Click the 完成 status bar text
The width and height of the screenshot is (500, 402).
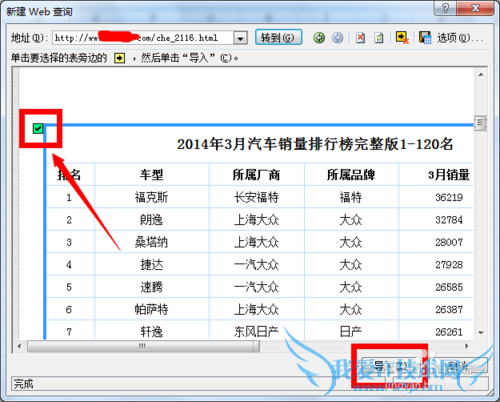[x=23, y=384]
